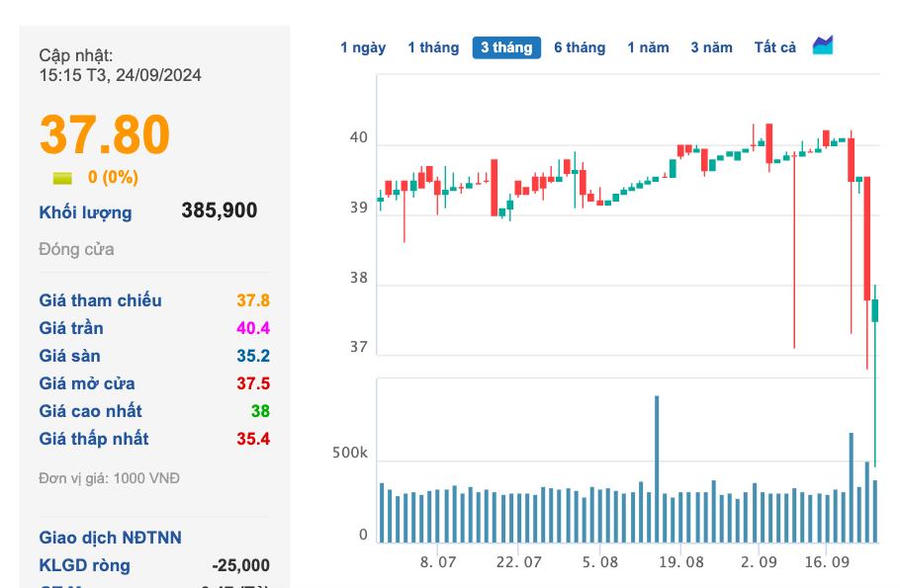Image resolution: width=900 pixels, height=588 pixels.
Task: Display the full history with Tất cả
Action: pyautogui.click(x=775, y=48)
